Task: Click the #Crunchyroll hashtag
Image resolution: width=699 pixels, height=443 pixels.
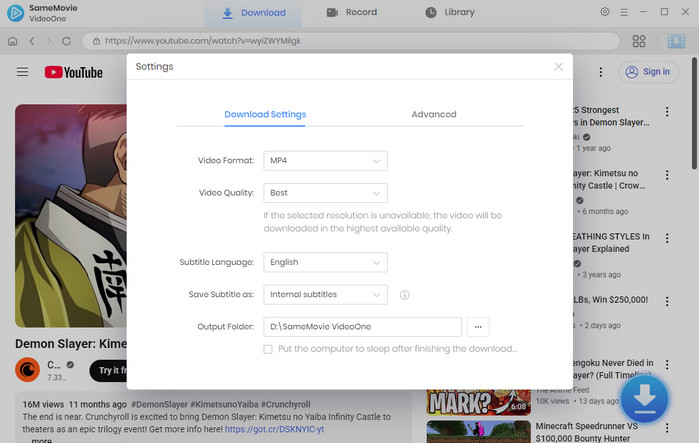Action: click(285, 404)
